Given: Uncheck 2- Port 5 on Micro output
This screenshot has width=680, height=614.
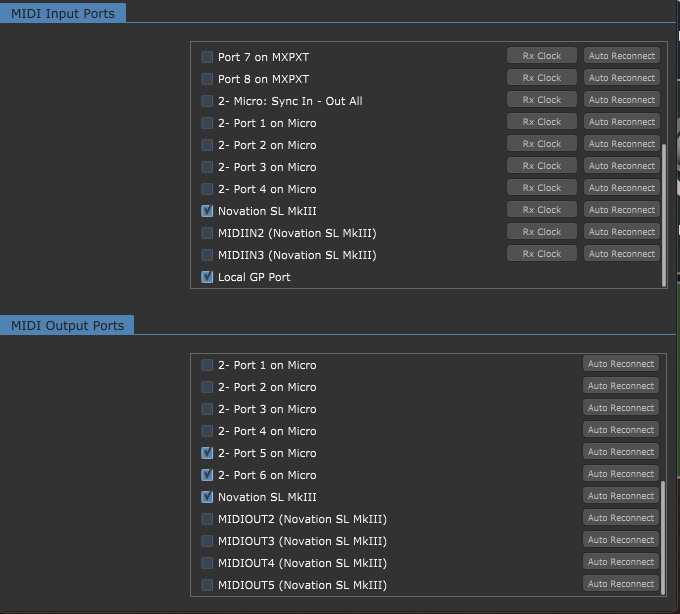Looking at the screenshot, I should pos(207,453).
